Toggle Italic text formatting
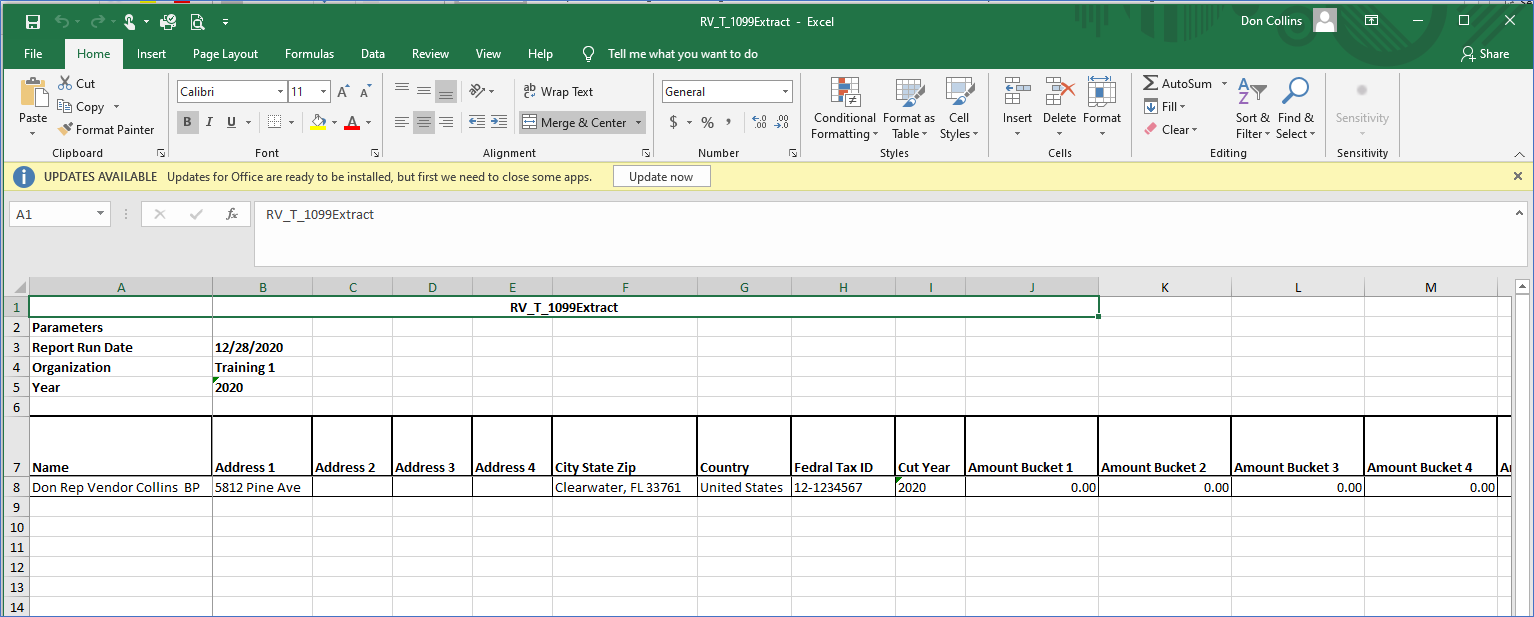This screenshot has width=1534, height=617. coord(209,122)
